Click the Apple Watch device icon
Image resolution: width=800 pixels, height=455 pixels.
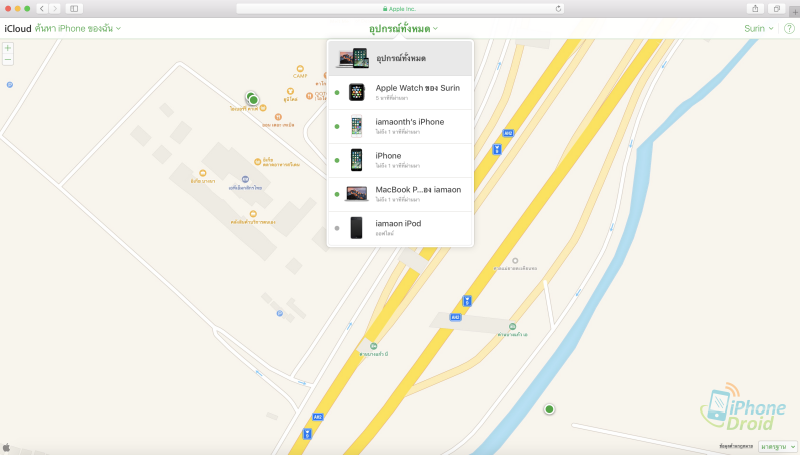tap(357, 92)
